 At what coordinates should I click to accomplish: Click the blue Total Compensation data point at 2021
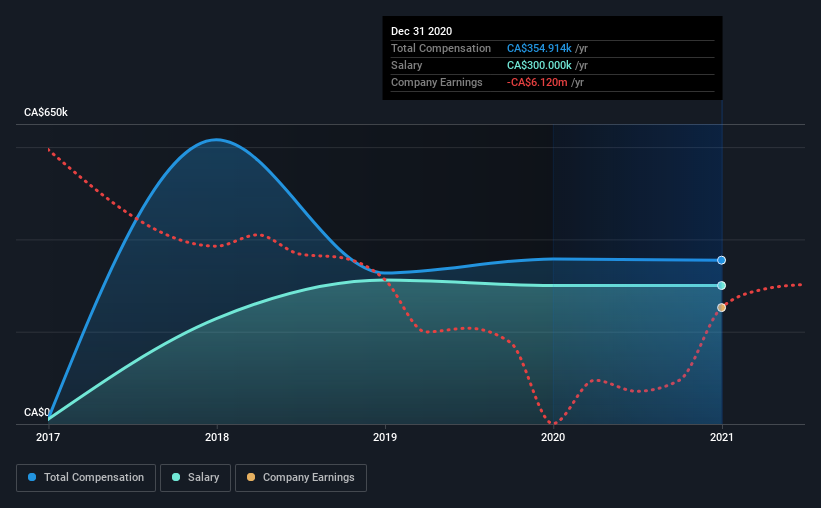[x=721, y=260]
